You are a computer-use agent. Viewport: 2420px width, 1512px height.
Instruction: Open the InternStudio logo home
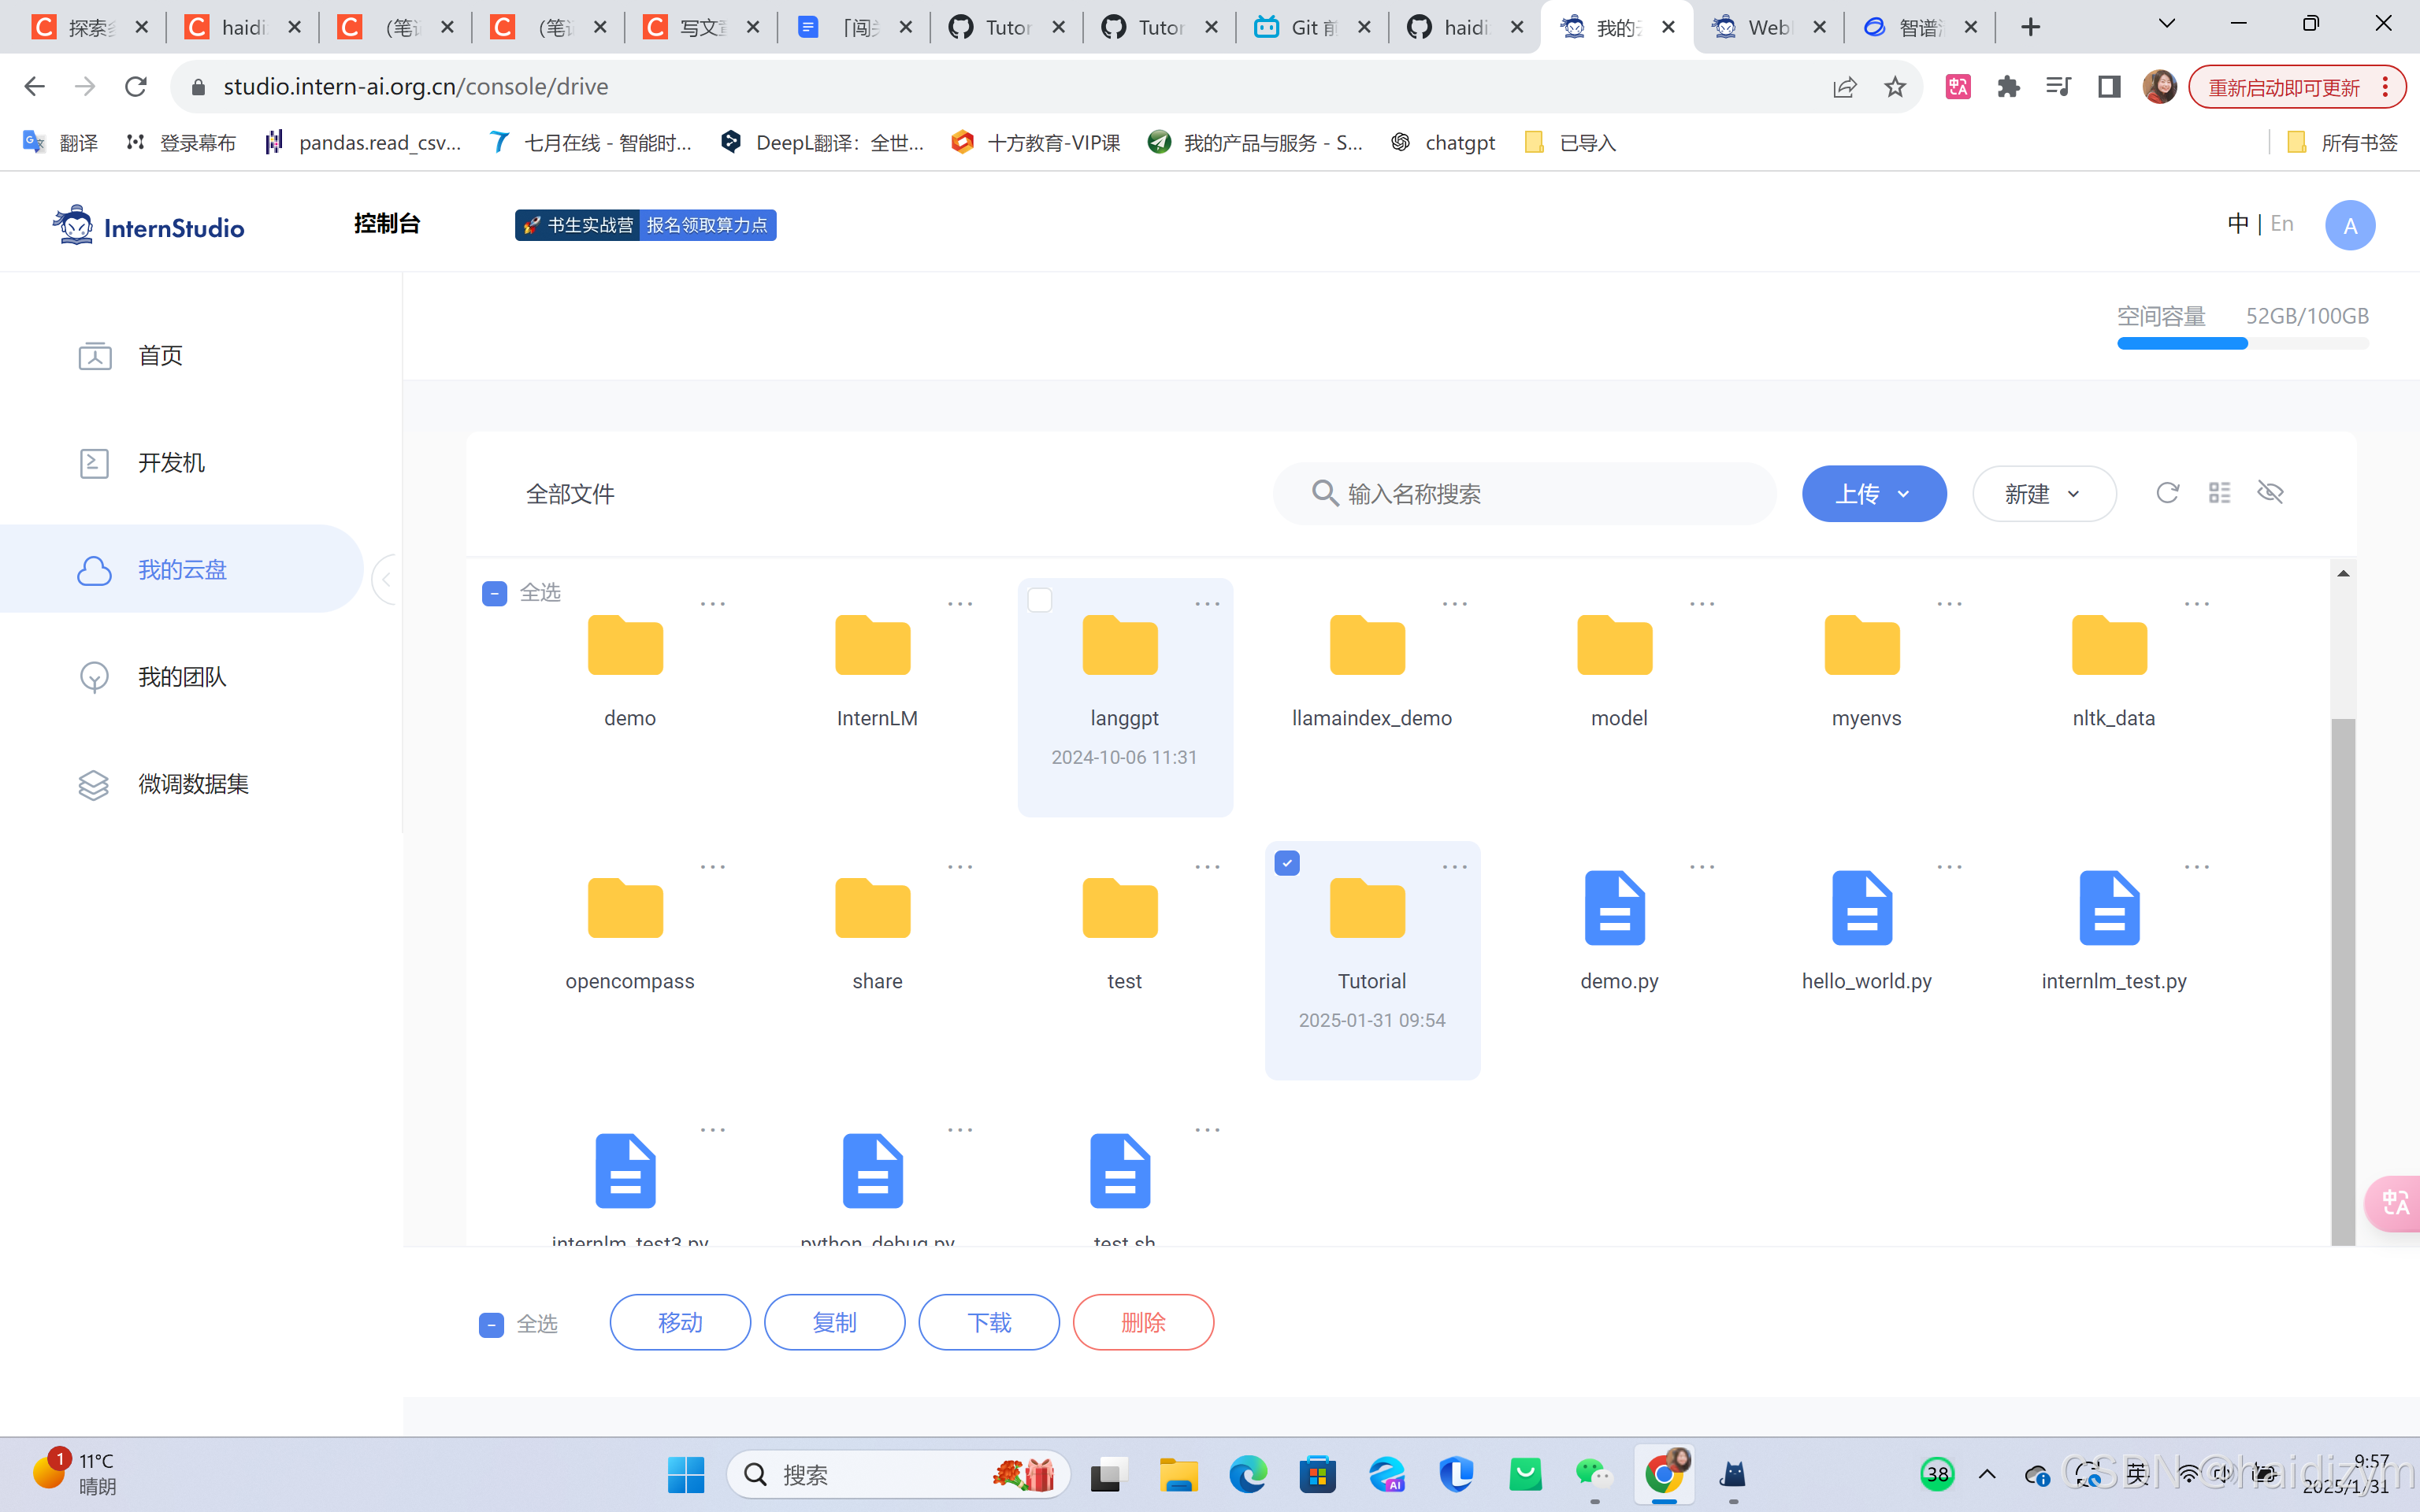(148, 226)
